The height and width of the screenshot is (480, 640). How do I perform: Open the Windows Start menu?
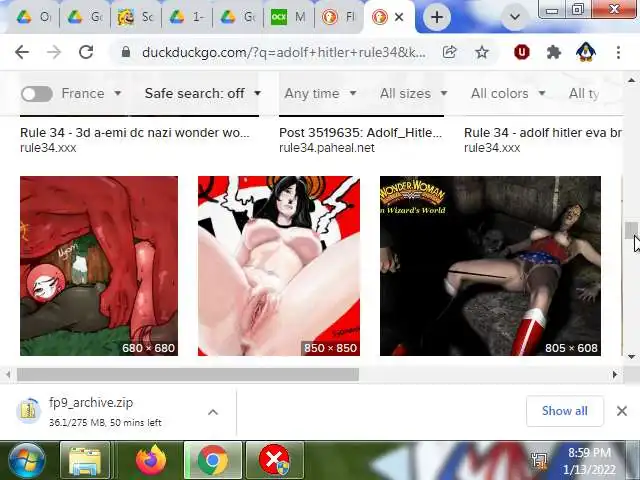pos(27,460)
